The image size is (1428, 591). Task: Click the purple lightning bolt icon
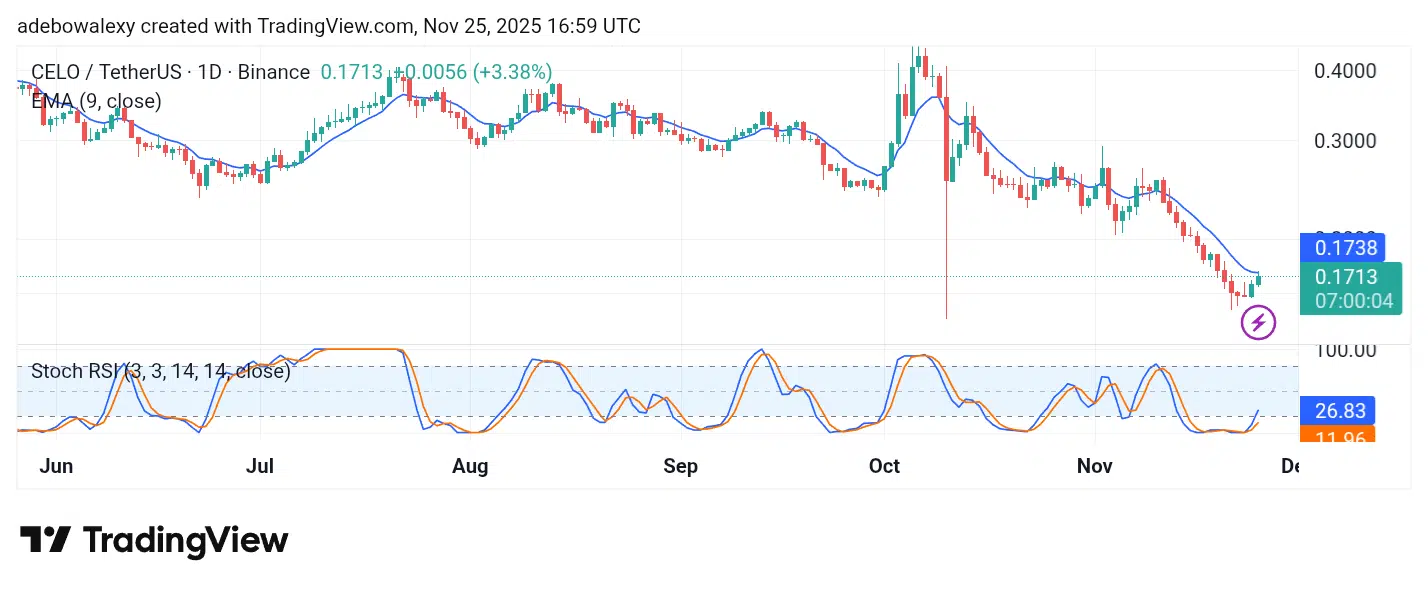(1258, 323)
